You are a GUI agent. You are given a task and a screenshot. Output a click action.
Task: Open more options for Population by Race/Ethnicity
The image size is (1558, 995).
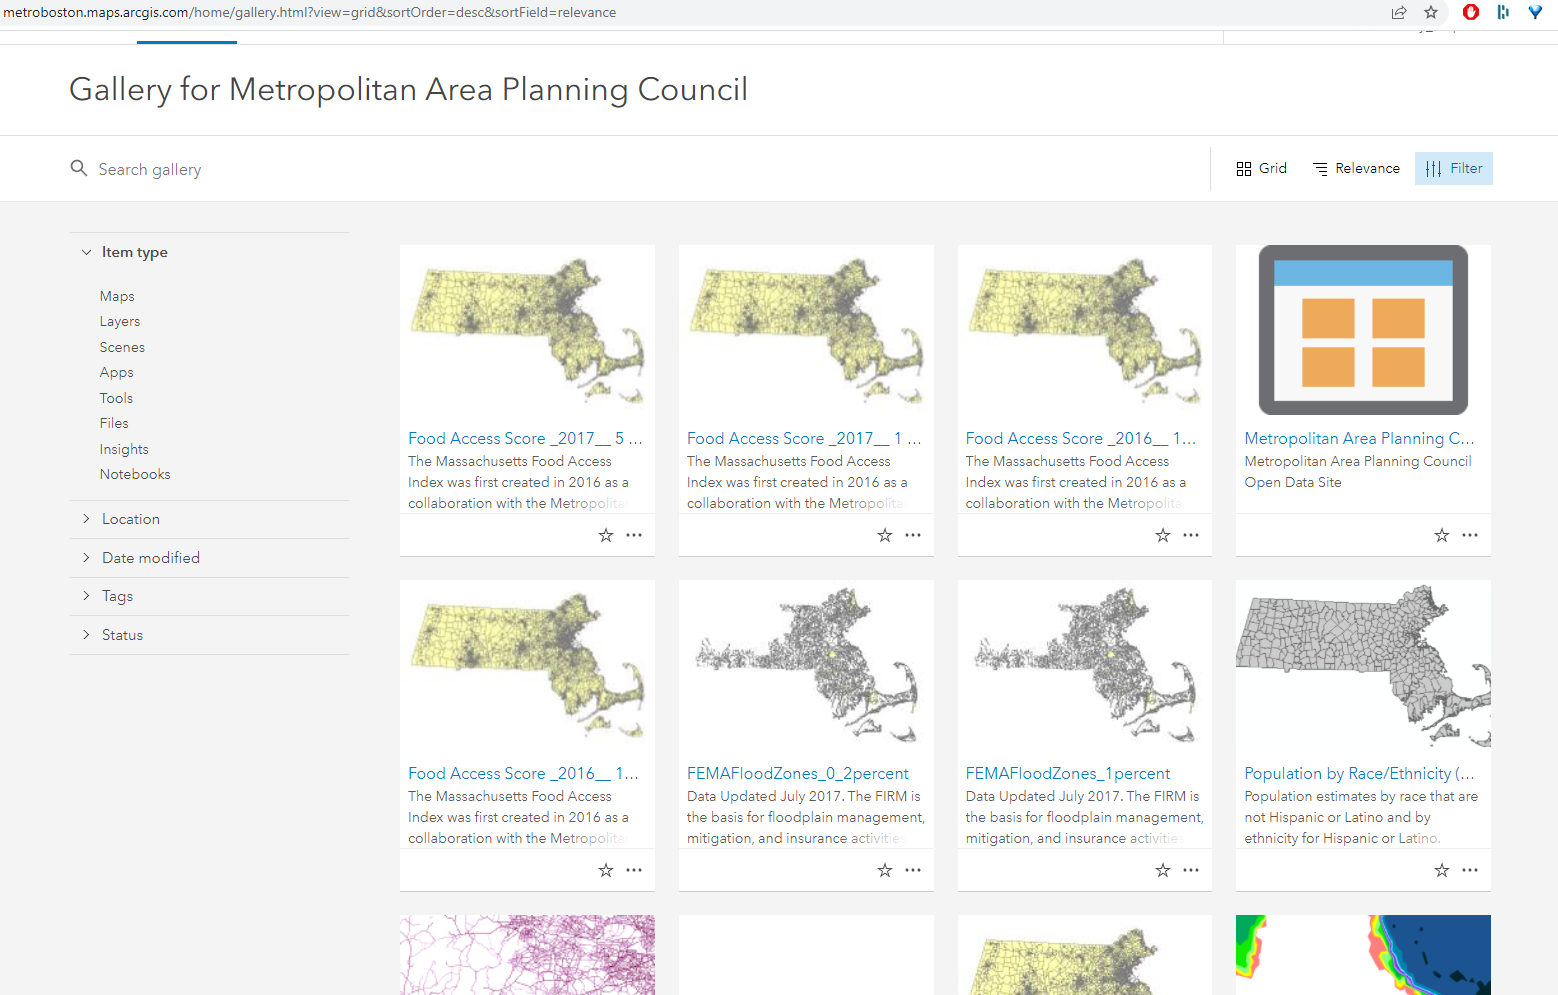coord(1470,870)
